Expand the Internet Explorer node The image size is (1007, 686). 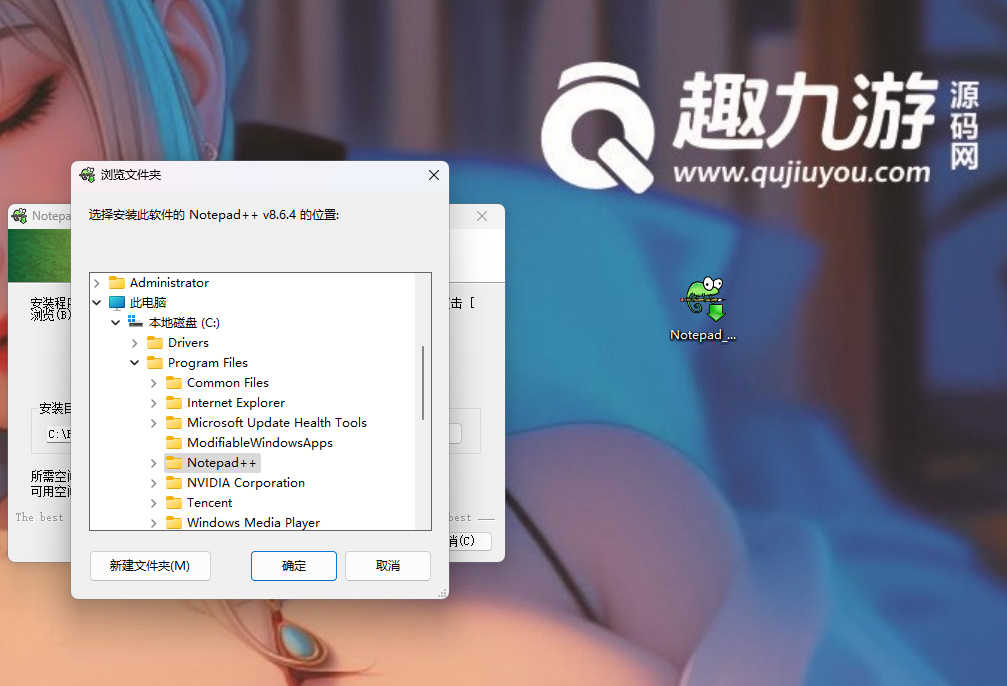click(x=153, y=403)
